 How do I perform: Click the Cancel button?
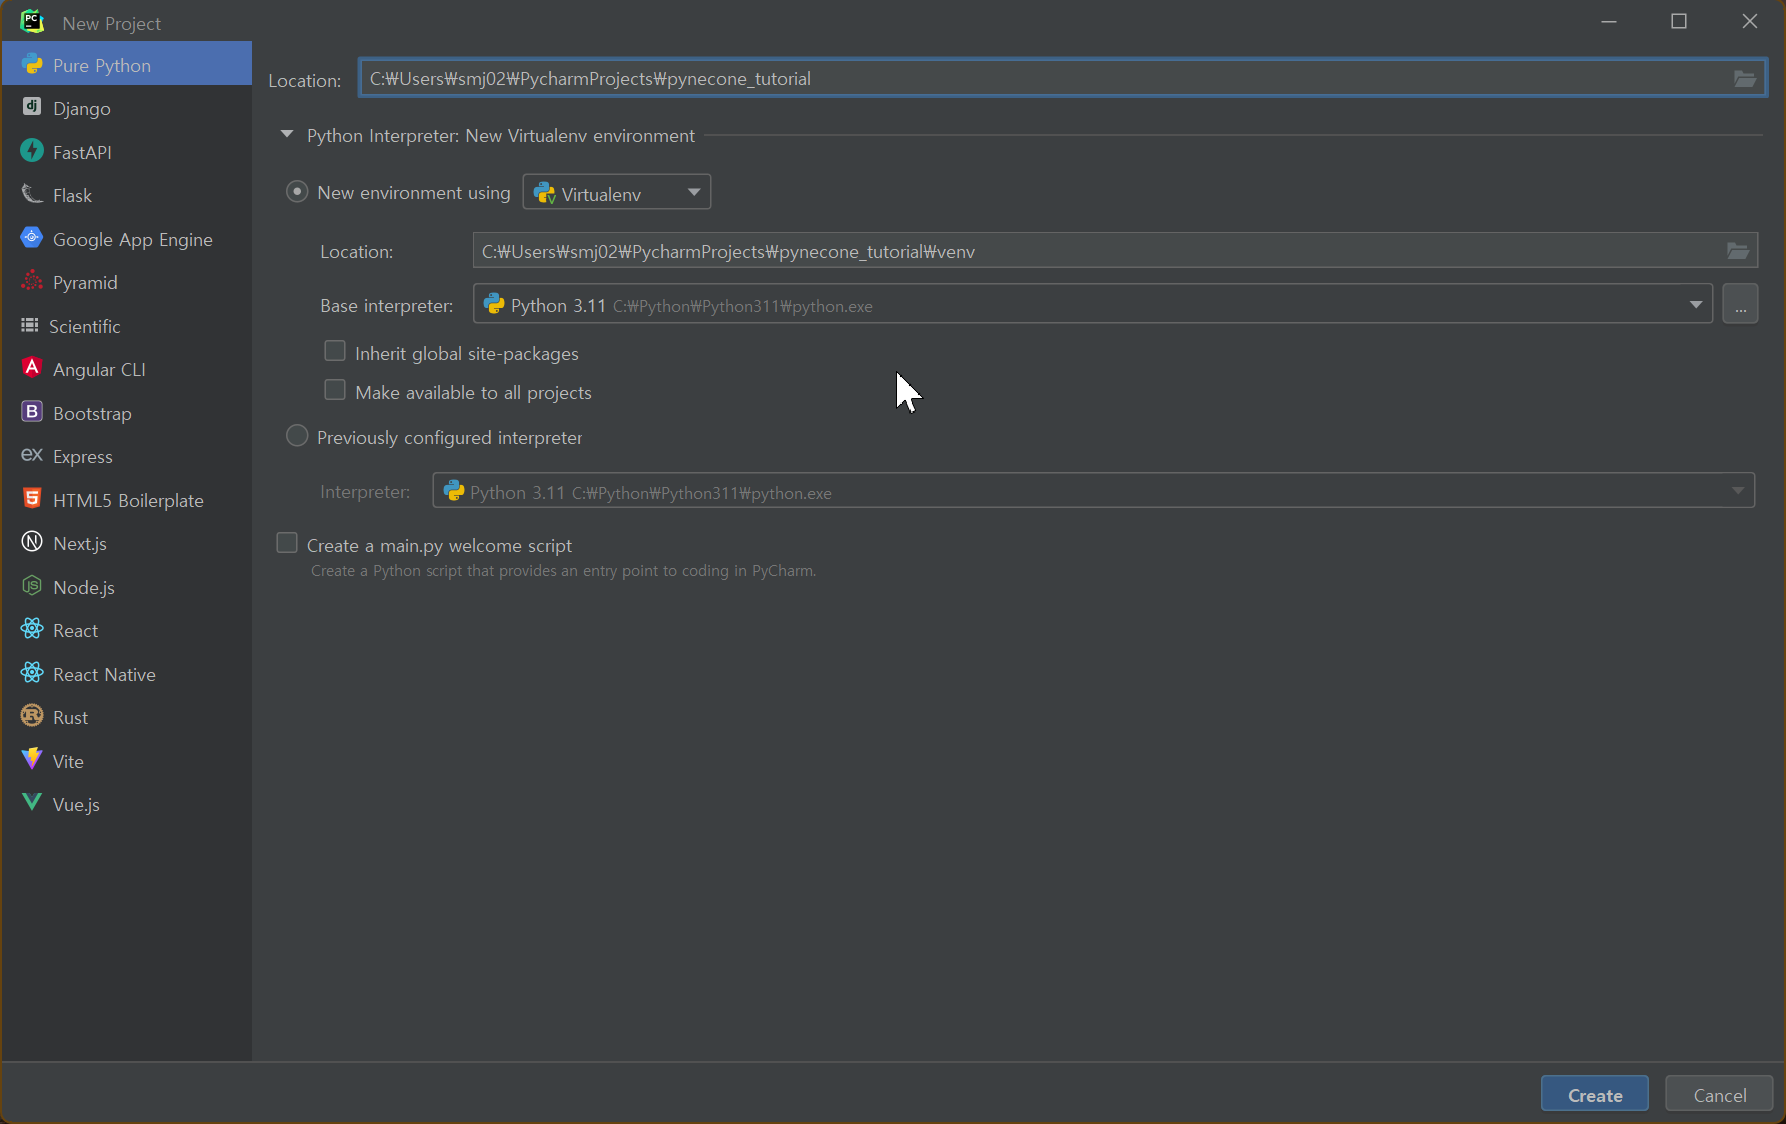point(1719,1094)
